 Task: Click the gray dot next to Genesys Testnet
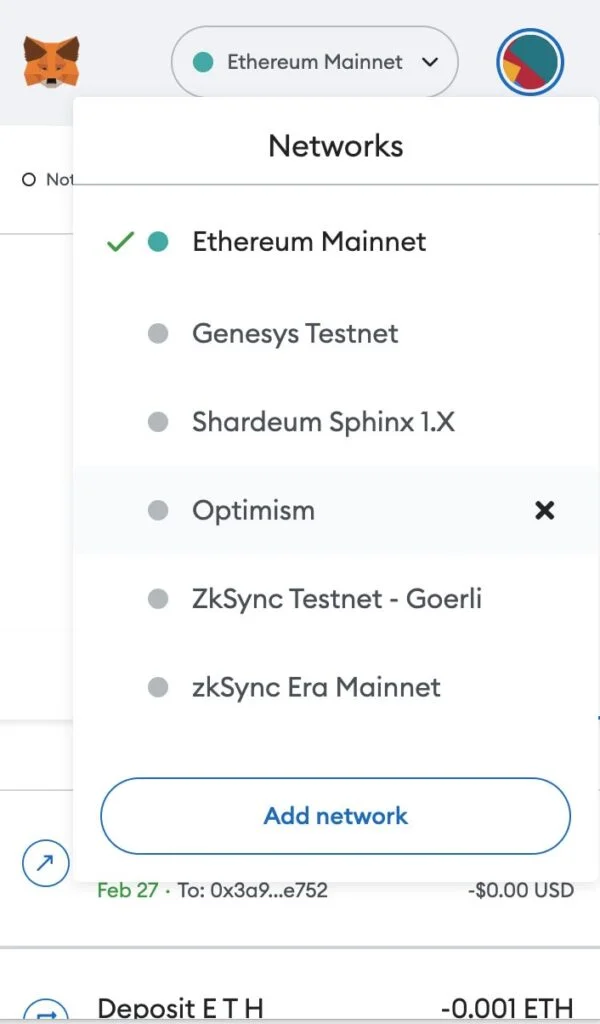pyautogui.click(x=157, y=333)
